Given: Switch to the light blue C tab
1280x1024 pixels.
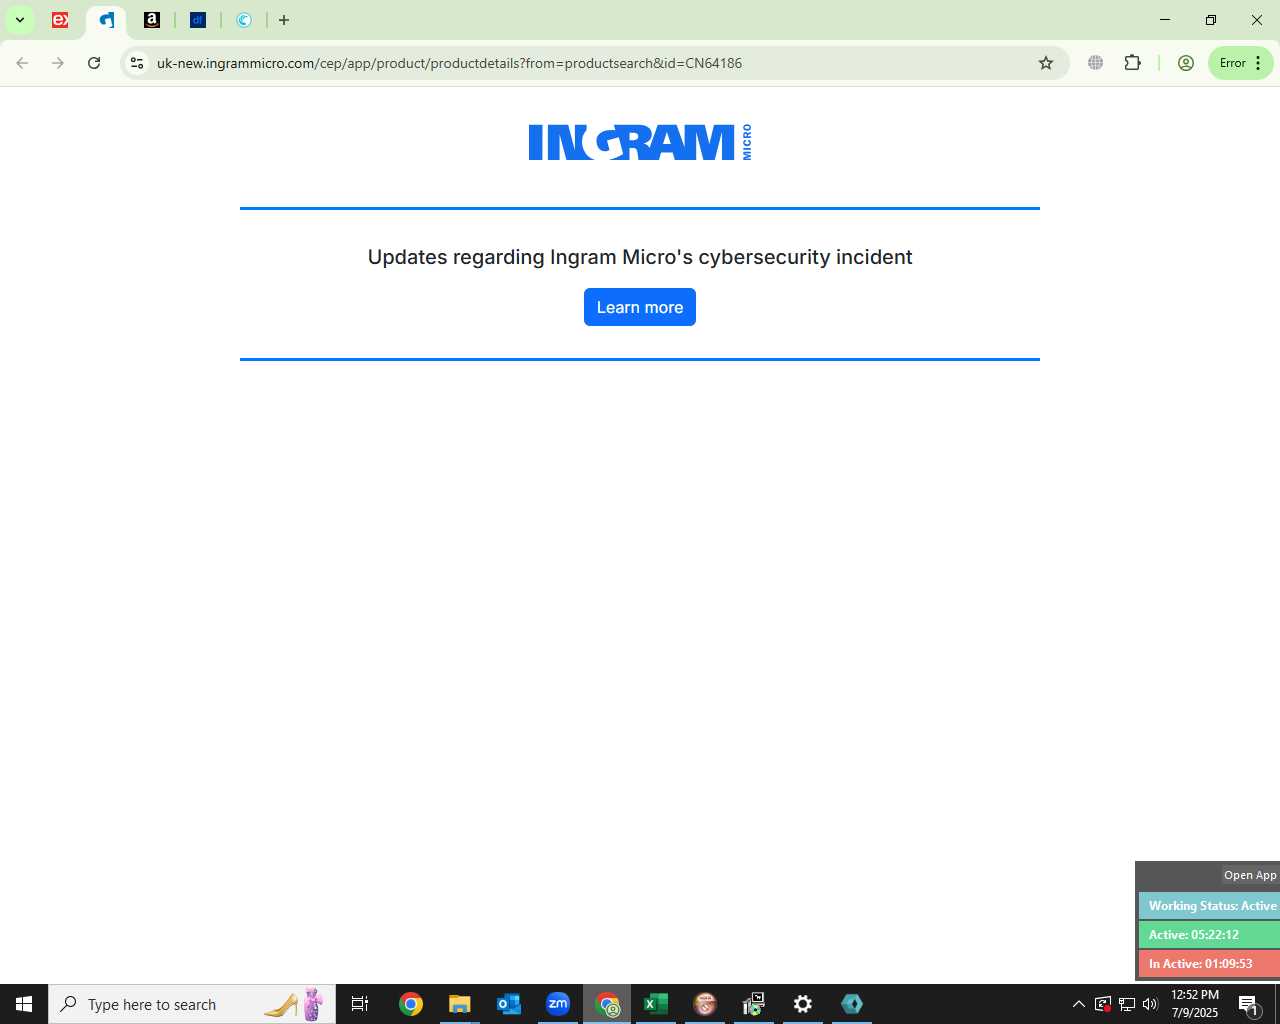Looking at the screenshot, I should [x=244, y=20].
